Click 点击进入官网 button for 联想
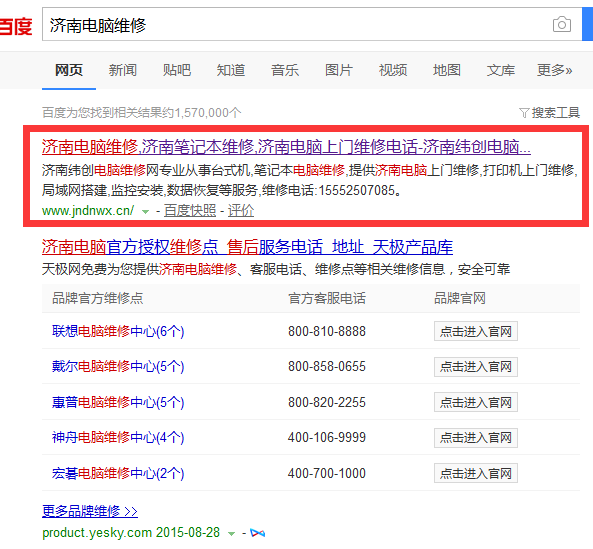 476,332
